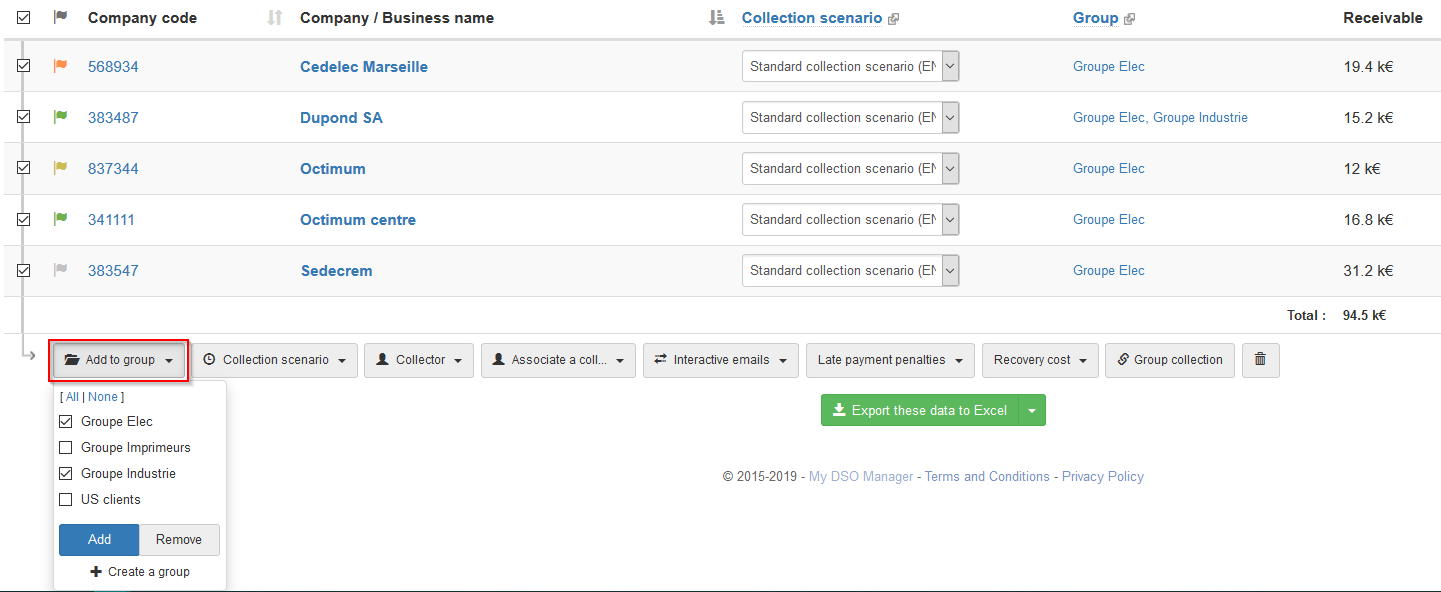Screen dimensions: 1441x592
Task: Click the gray flag beside Sedecrem
Action: pos(60,270)
